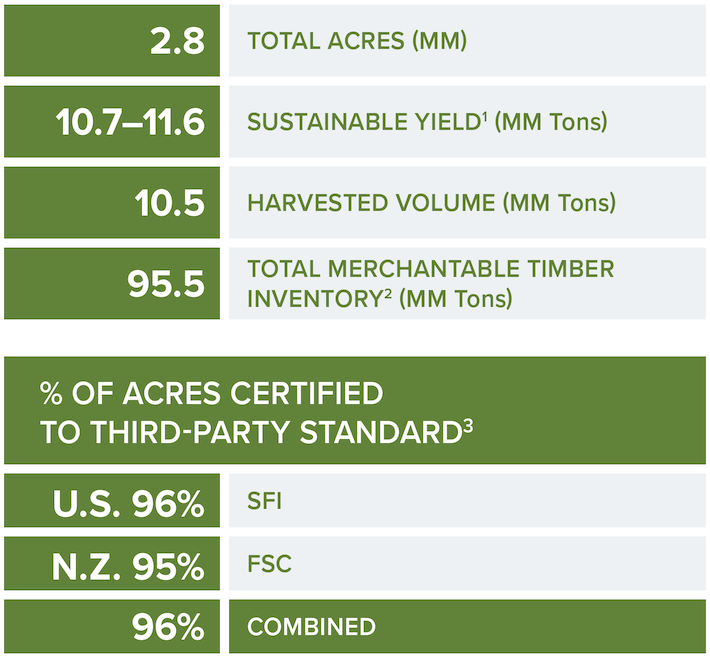Click footnote 3 superscript after STANDARD

coord(468,426)
